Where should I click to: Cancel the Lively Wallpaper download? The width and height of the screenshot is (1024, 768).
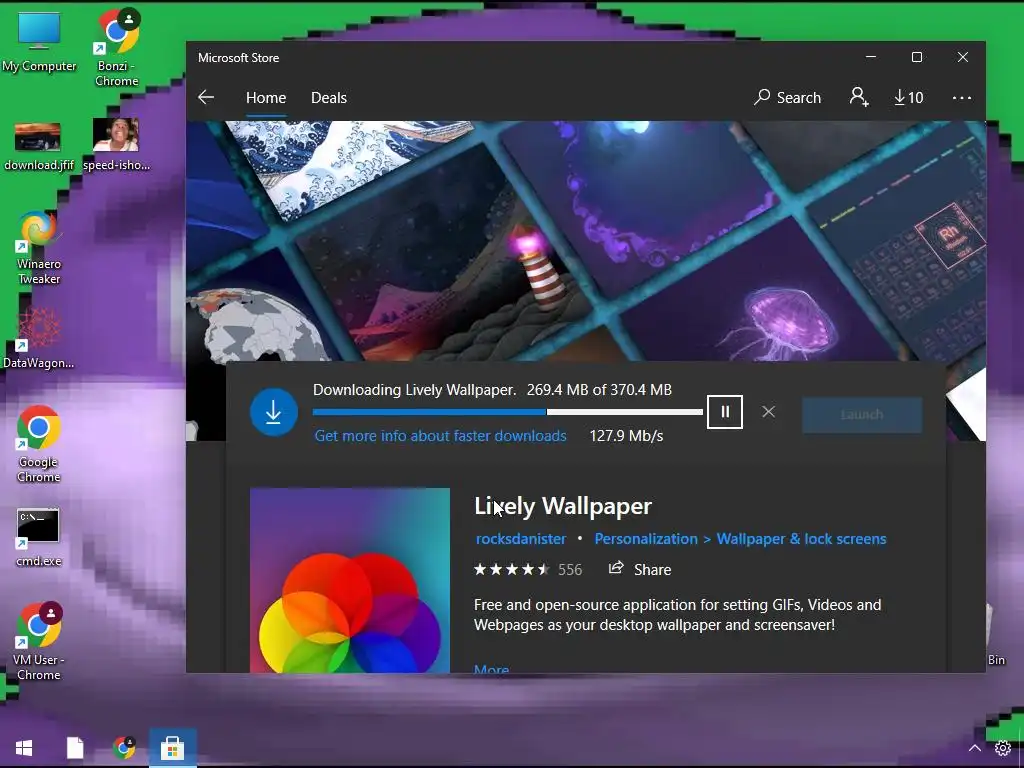769,411
